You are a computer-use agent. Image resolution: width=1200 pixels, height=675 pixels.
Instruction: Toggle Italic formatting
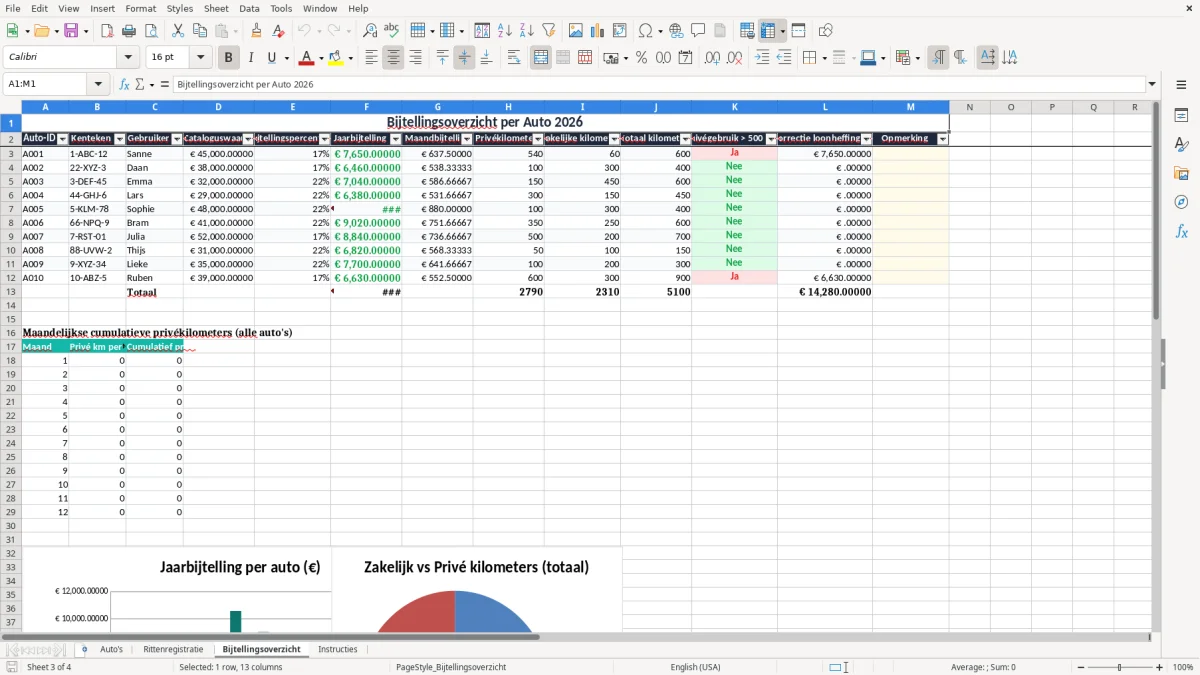coord(251,58)
